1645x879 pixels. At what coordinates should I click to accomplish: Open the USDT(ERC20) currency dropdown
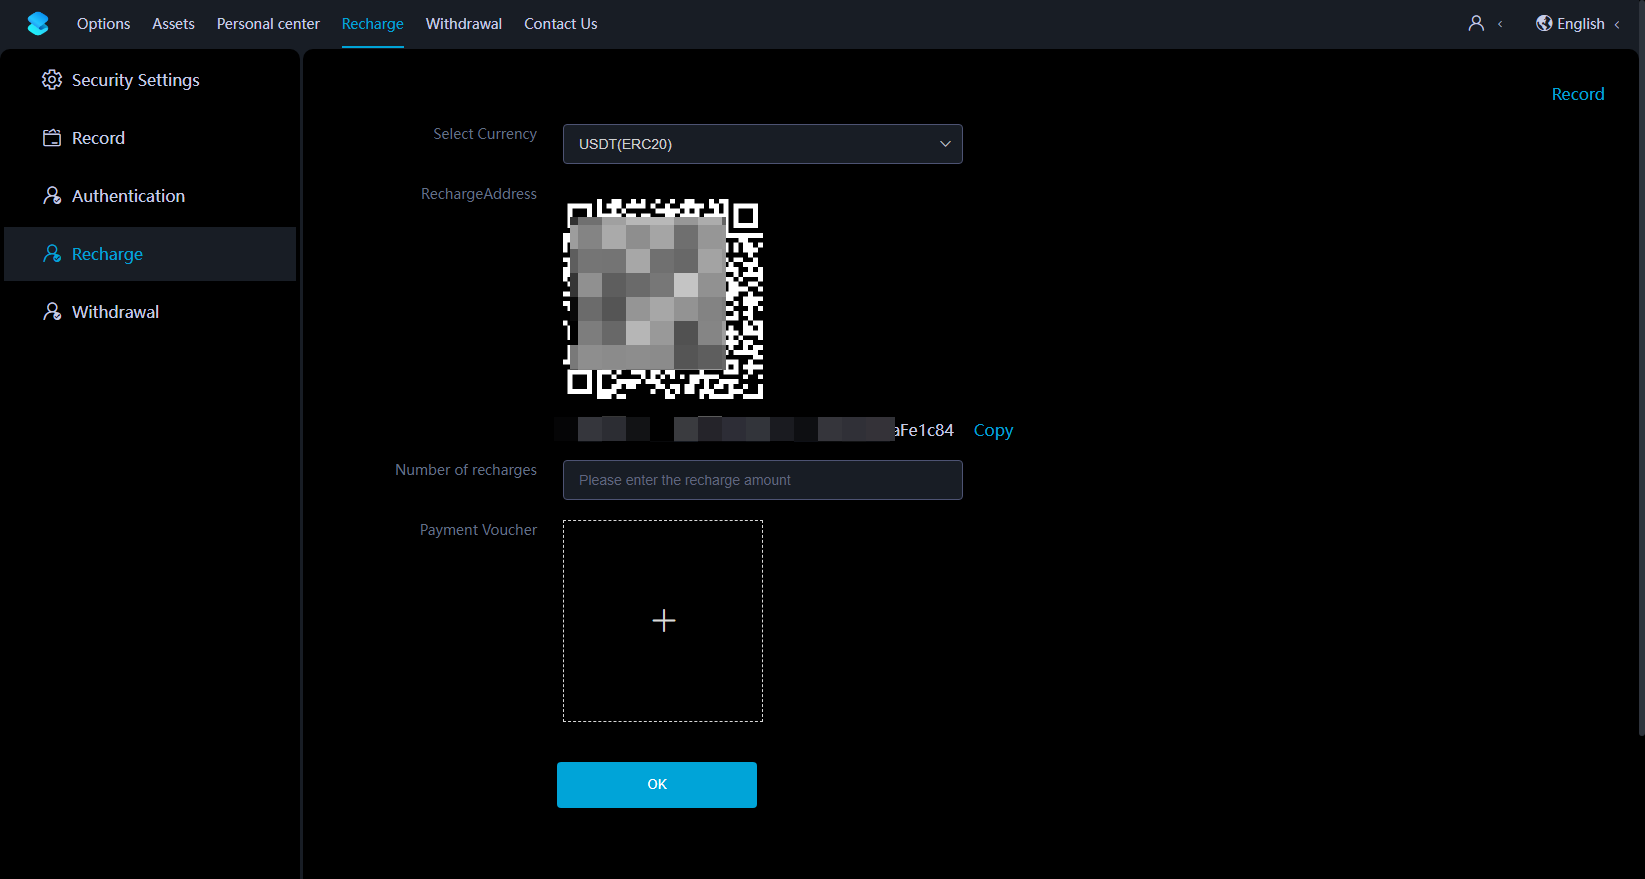[763, 144]
